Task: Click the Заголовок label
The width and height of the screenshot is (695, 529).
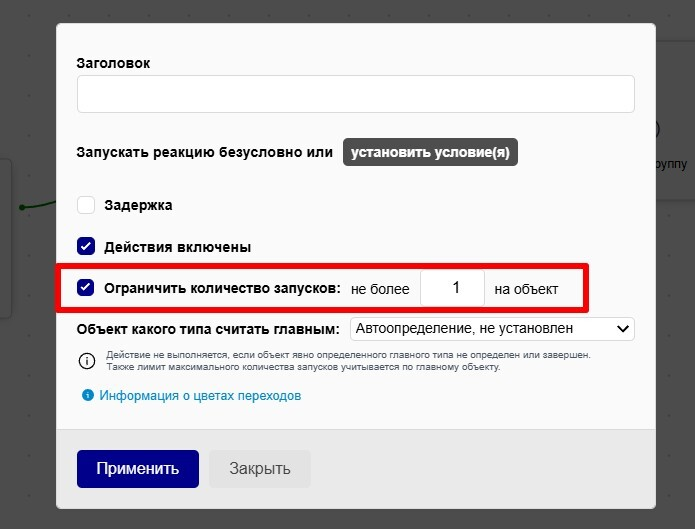Action: tap(113, 63)
